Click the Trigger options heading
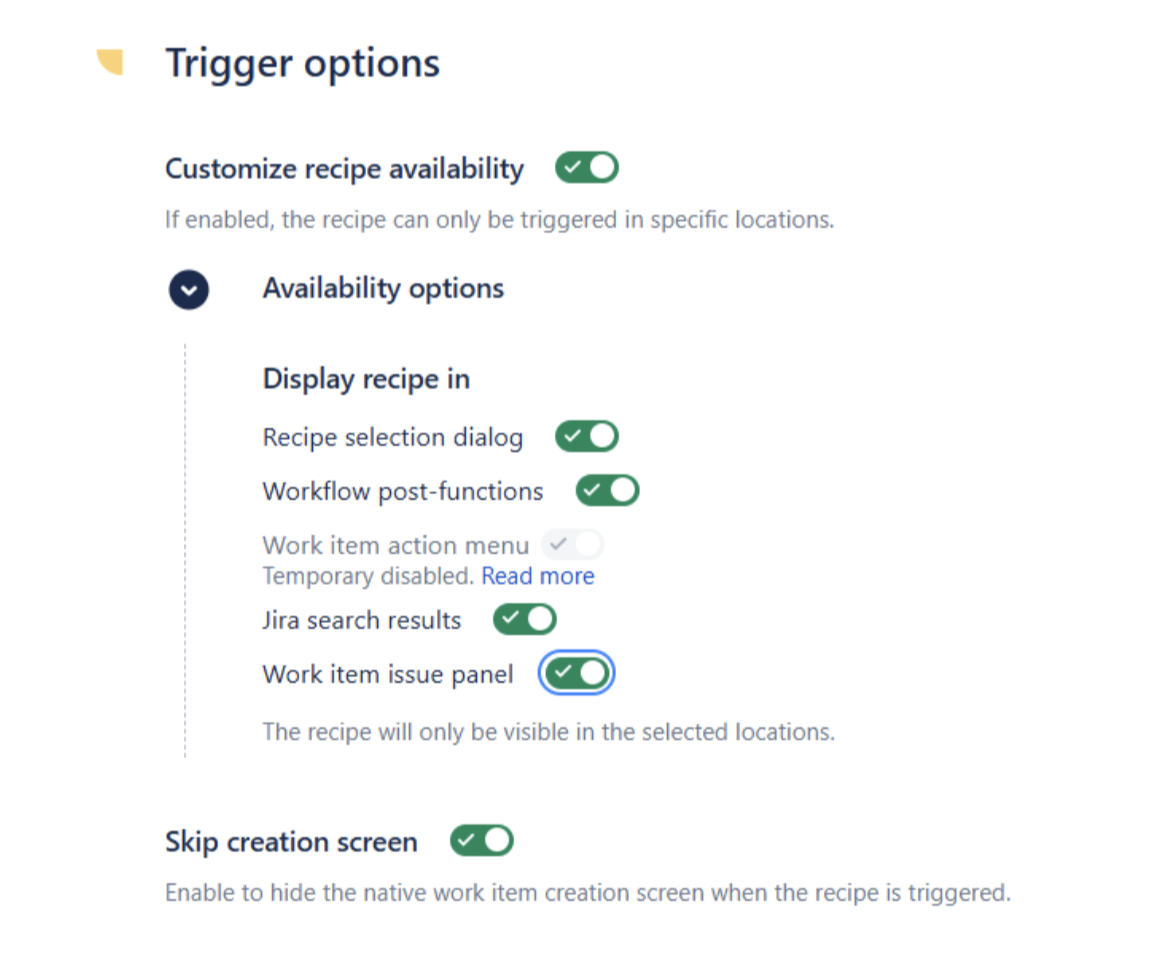 pos(302,63)
